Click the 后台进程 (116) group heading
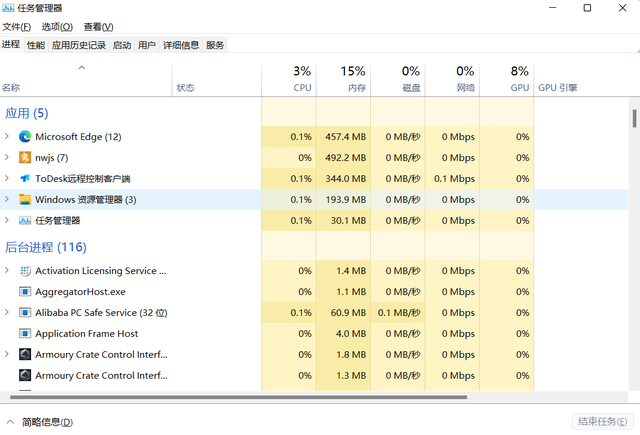 (x=46, y=247)
